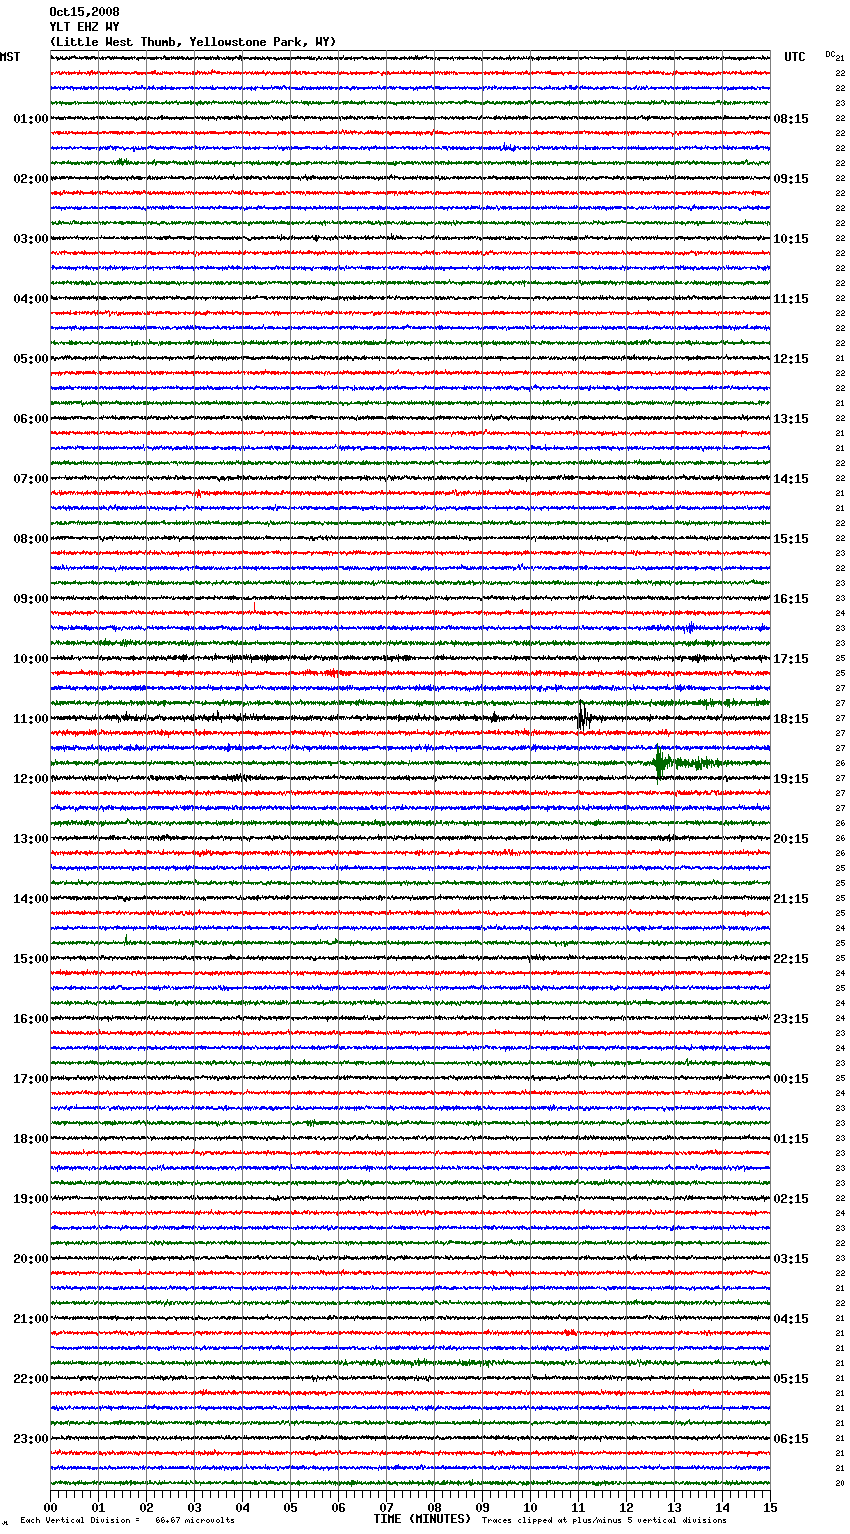Select the 08:00 MST time label

tap(31, 539)
